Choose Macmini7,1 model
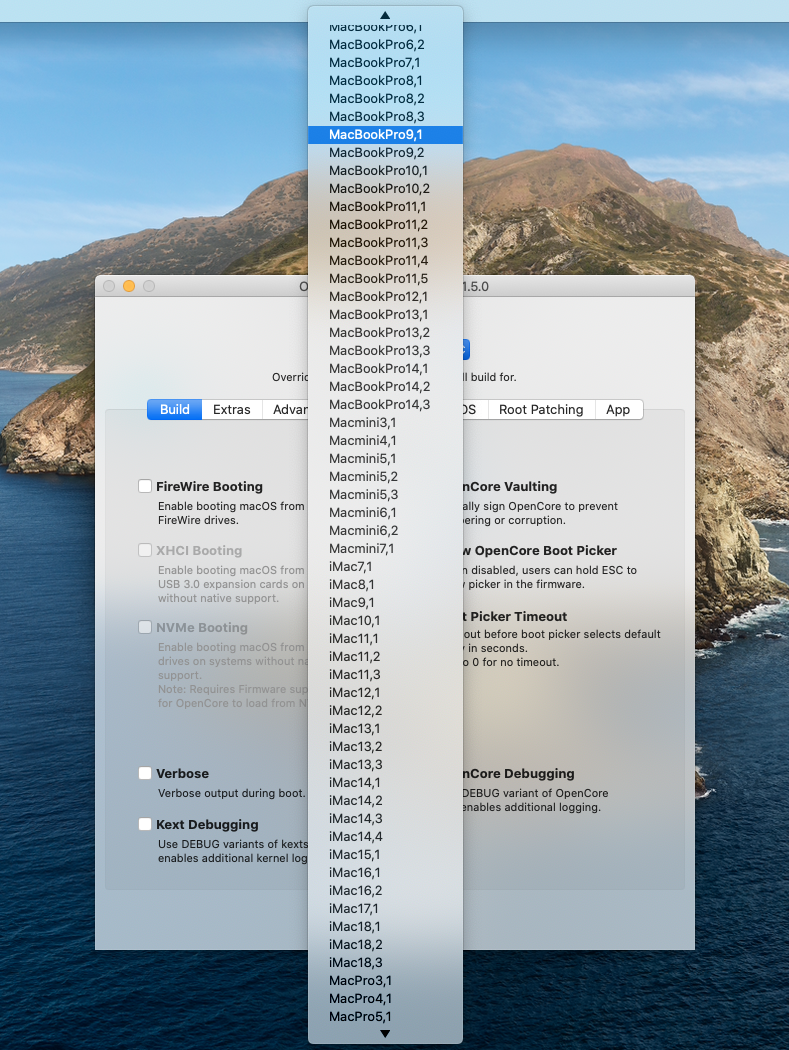Viewport: 789px width, 1050px height. coord(385,548)
